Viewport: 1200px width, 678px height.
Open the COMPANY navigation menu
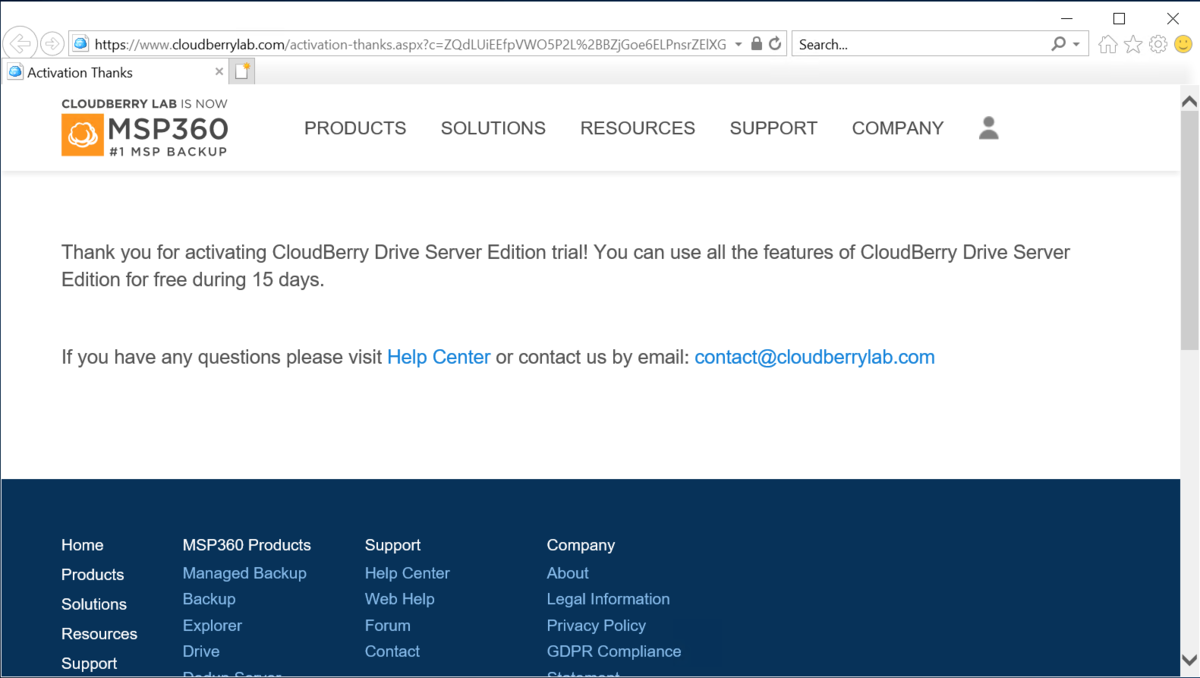(x=897, y=128)
